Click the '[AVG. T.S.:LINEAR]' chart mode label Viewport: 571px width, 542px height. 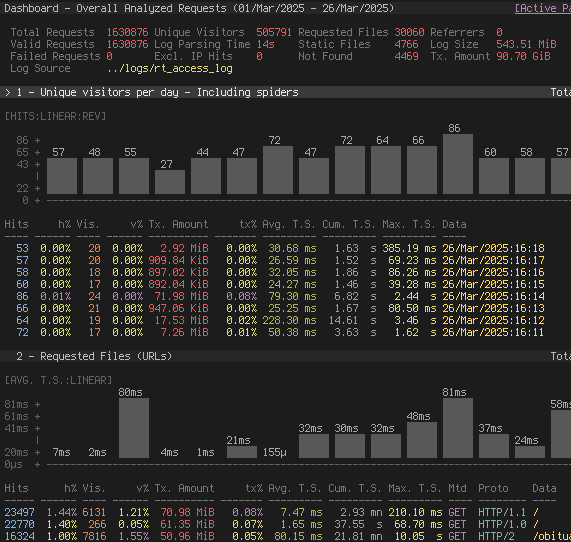coord(58,380)
